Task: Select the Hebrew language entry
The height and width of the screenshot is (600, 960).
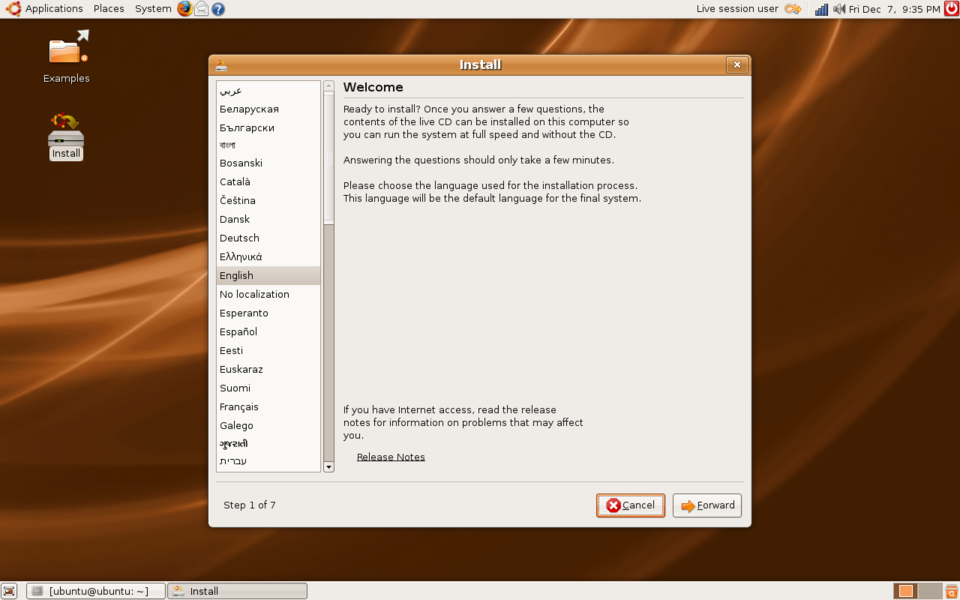Action: coord(268,461)
